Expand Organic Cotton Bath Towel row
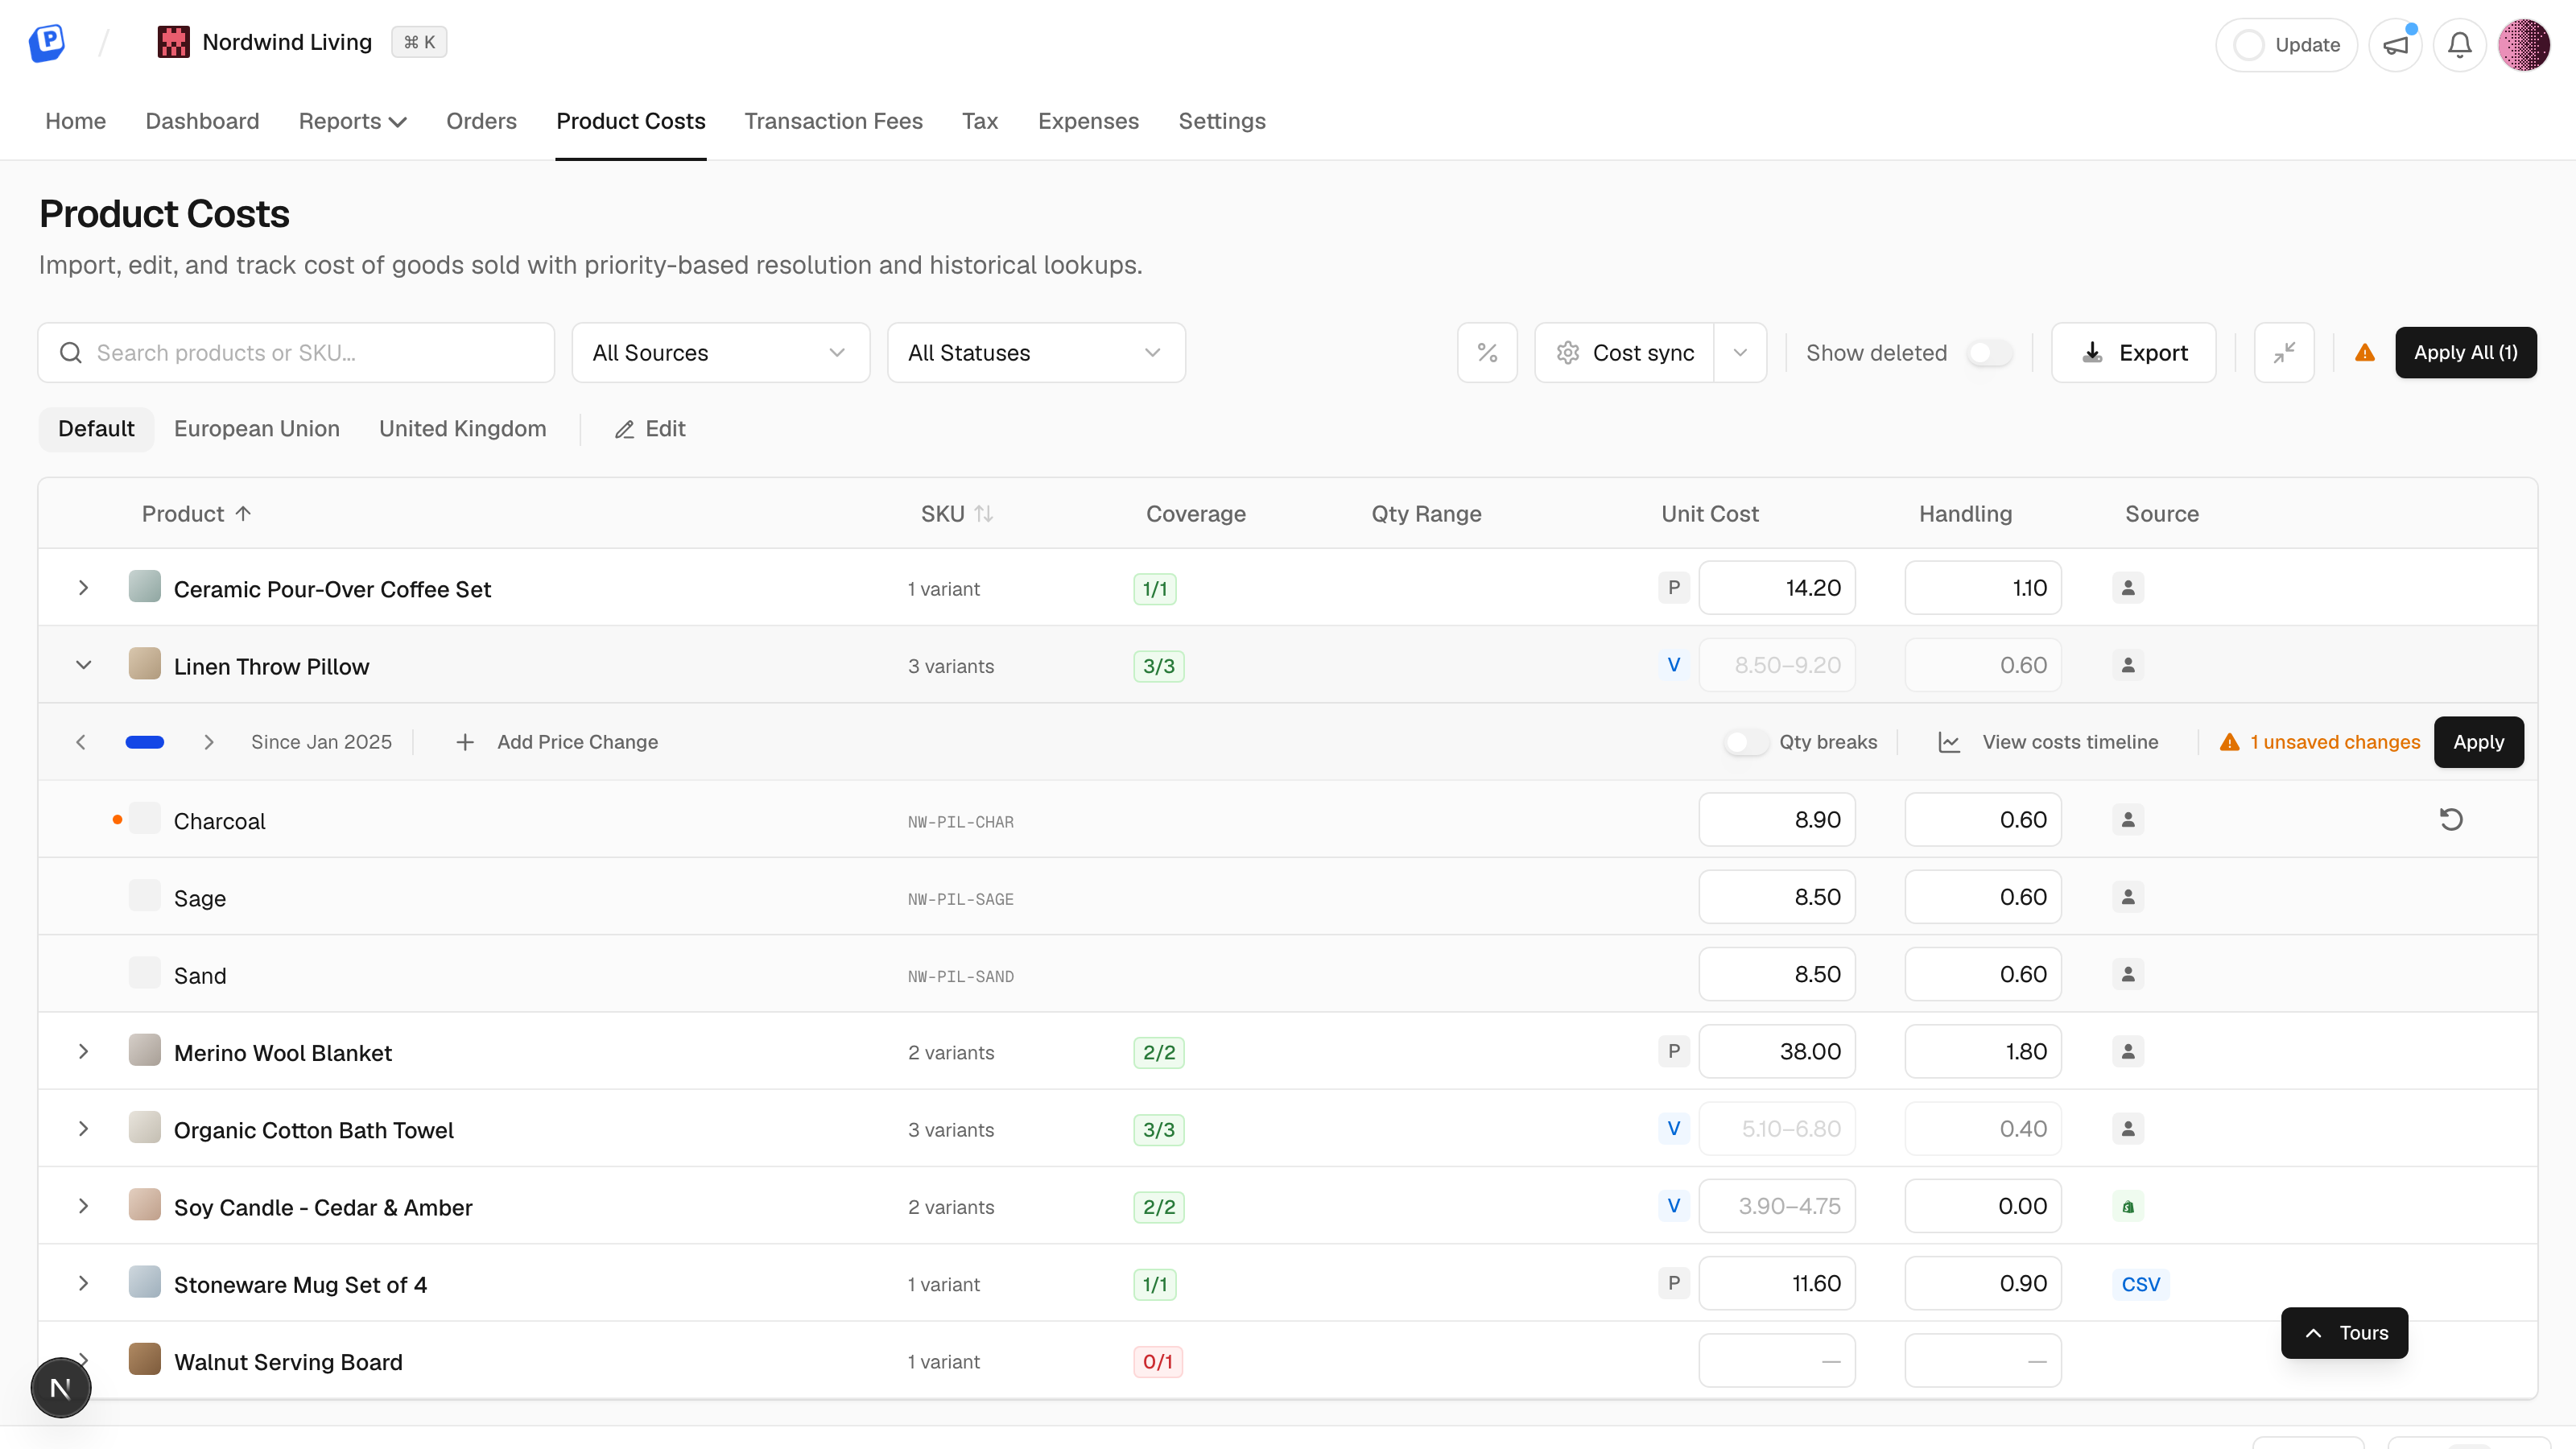 (84, 1129)
